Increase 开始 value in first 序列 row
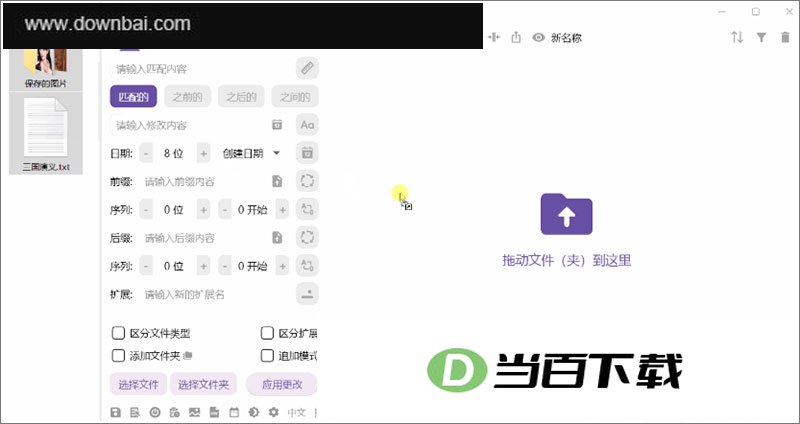Viewport: 800px width, 424px height. (282, 210)
